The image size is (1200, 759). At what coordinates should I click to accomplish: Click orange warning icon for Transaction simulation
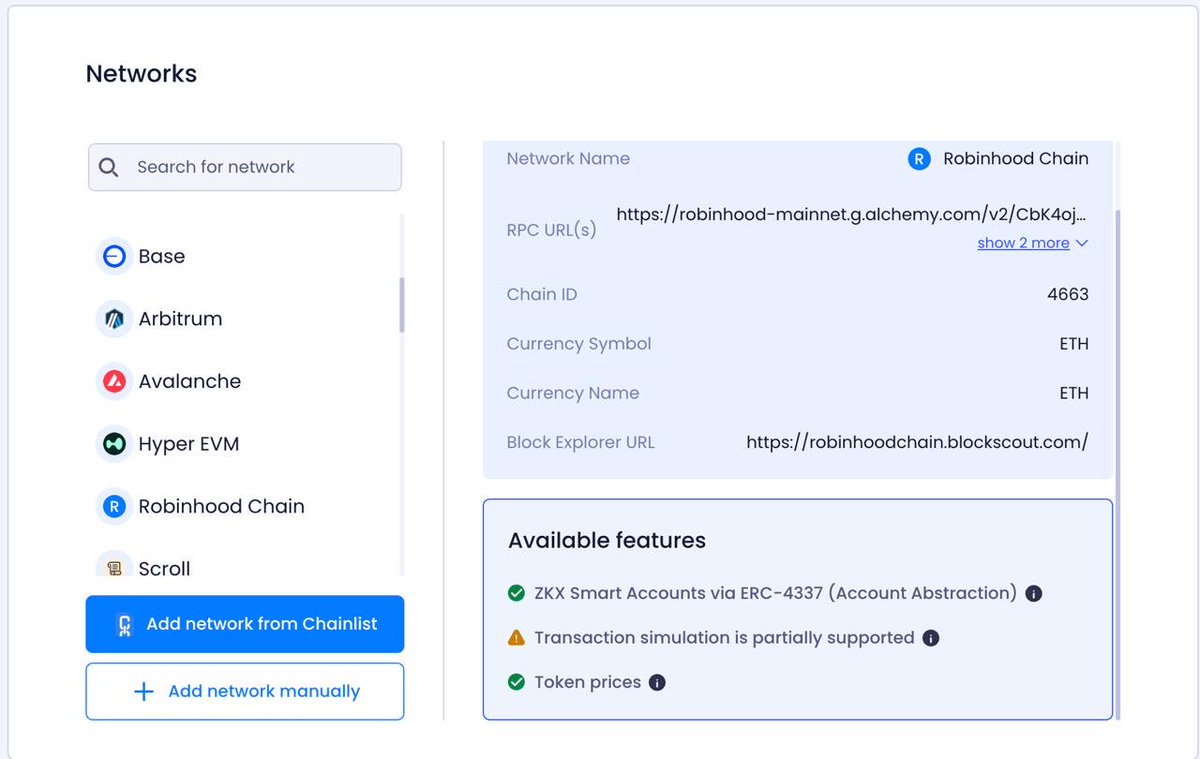pos(516,638)
